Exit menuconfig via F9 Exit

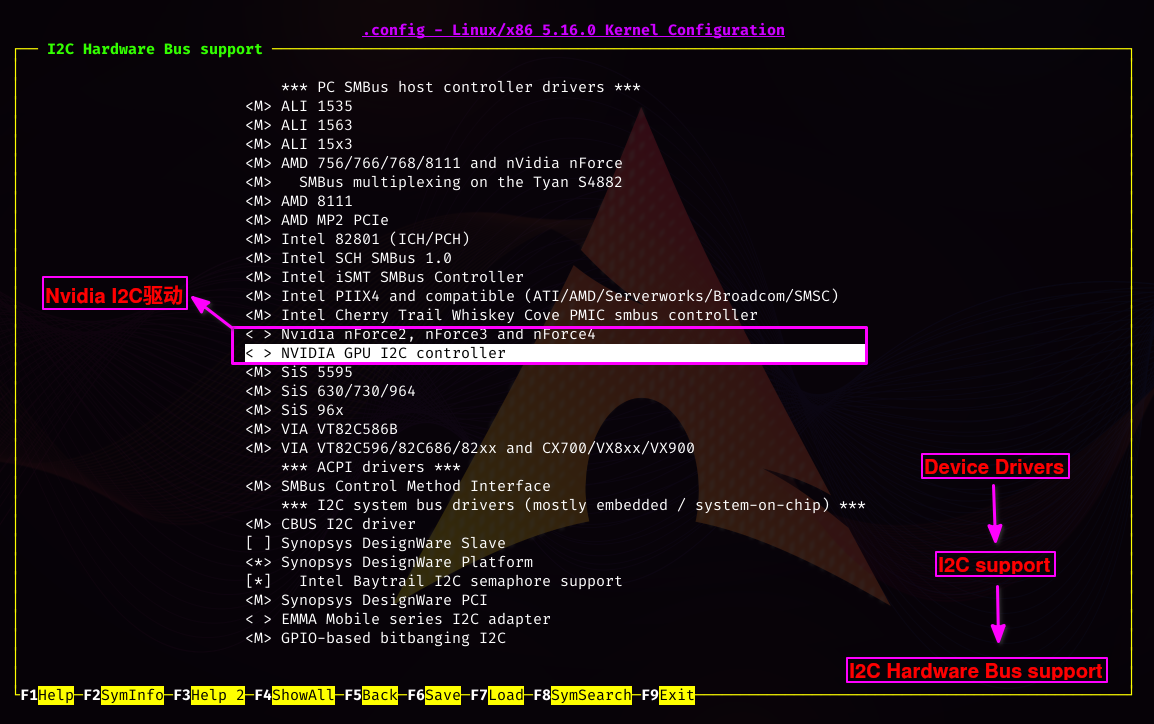pos(667,695)
